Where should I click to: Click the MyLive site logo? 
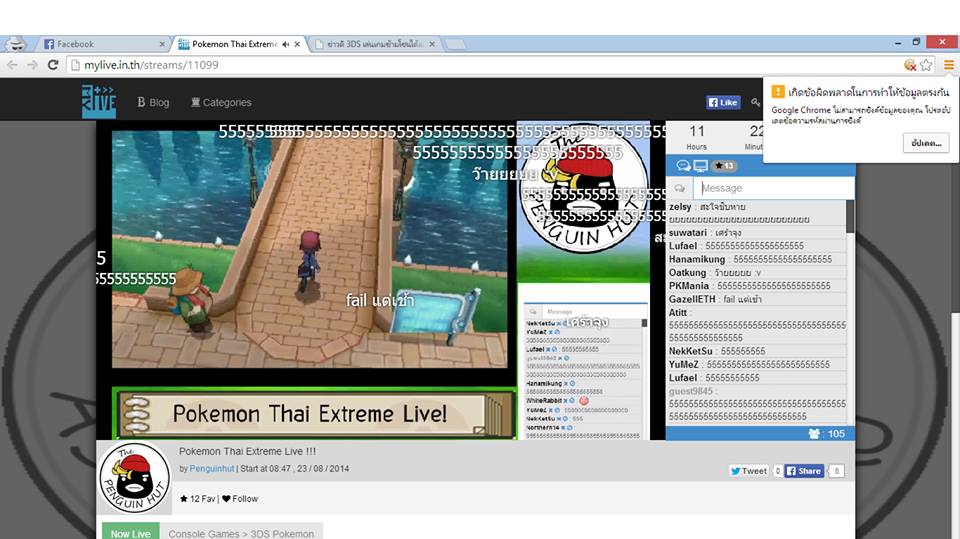[x=99, y=102]
